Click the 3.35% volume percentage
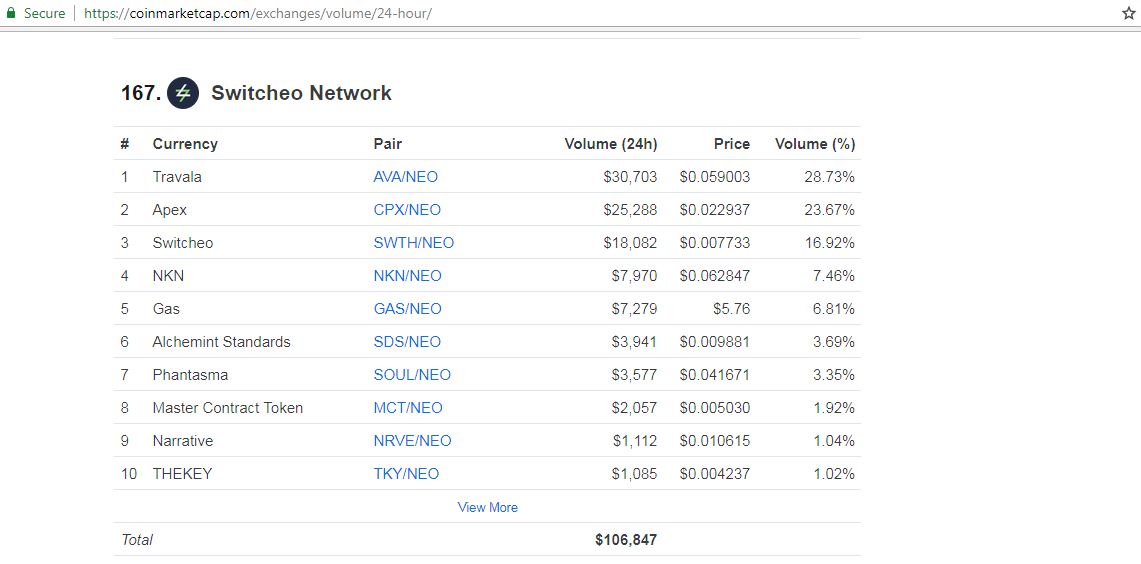 pyautogui.click(x=834, y=375)
